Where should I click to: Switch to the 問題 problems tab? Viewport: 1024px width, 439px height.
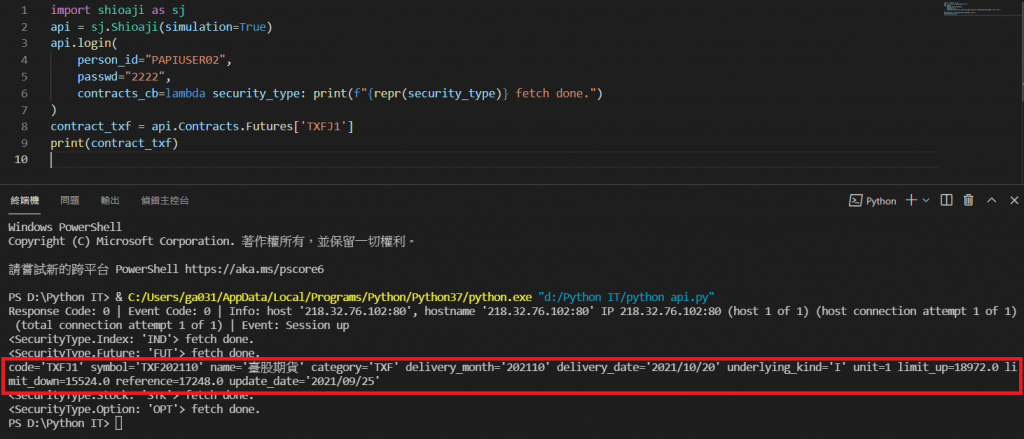70,201
